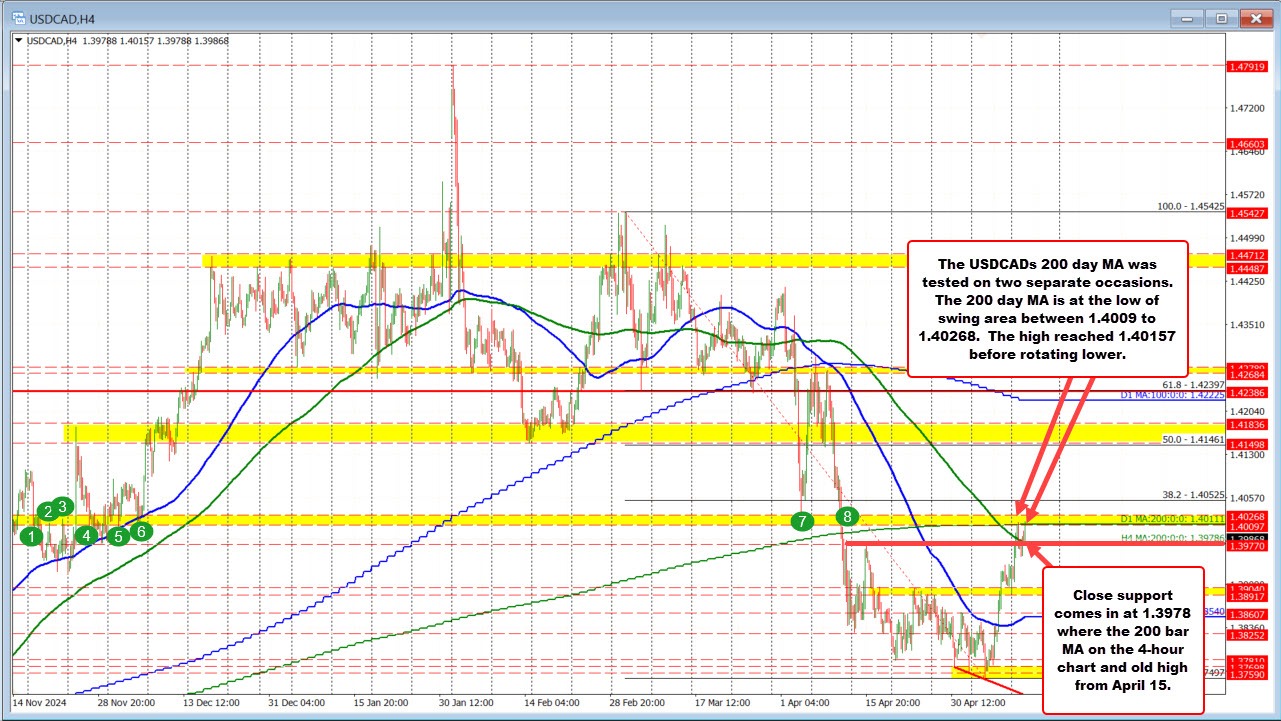Click the 1.38252 red price label
The image size is (1281, 721).
(1247, 635)
